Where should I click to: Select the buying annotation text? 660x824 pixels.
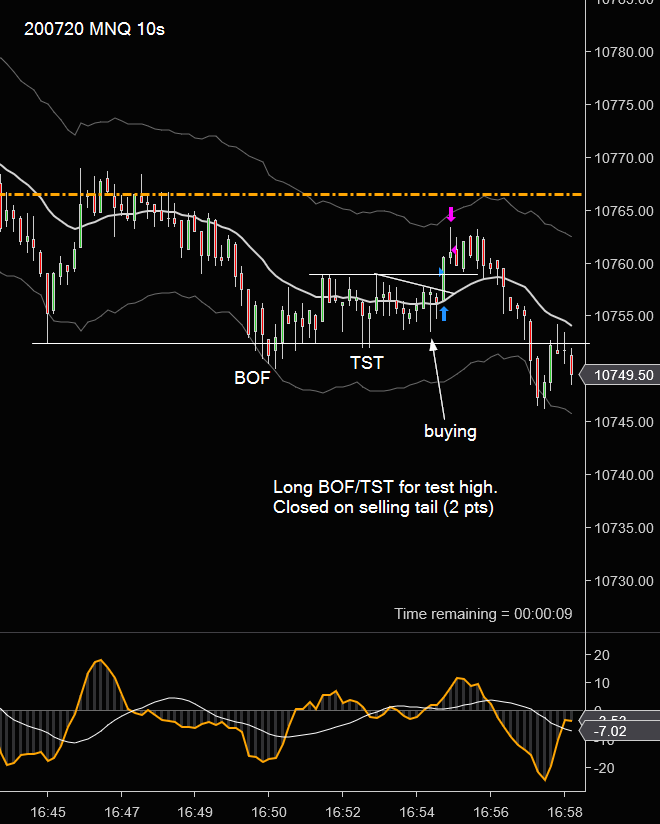[450, 431]
